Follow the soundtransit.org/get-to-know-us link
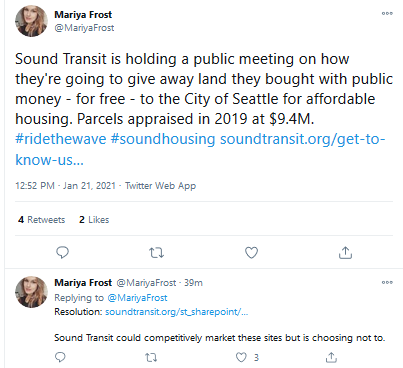The height and width of the screenshot is (368, 403). (x=200, y=149)
